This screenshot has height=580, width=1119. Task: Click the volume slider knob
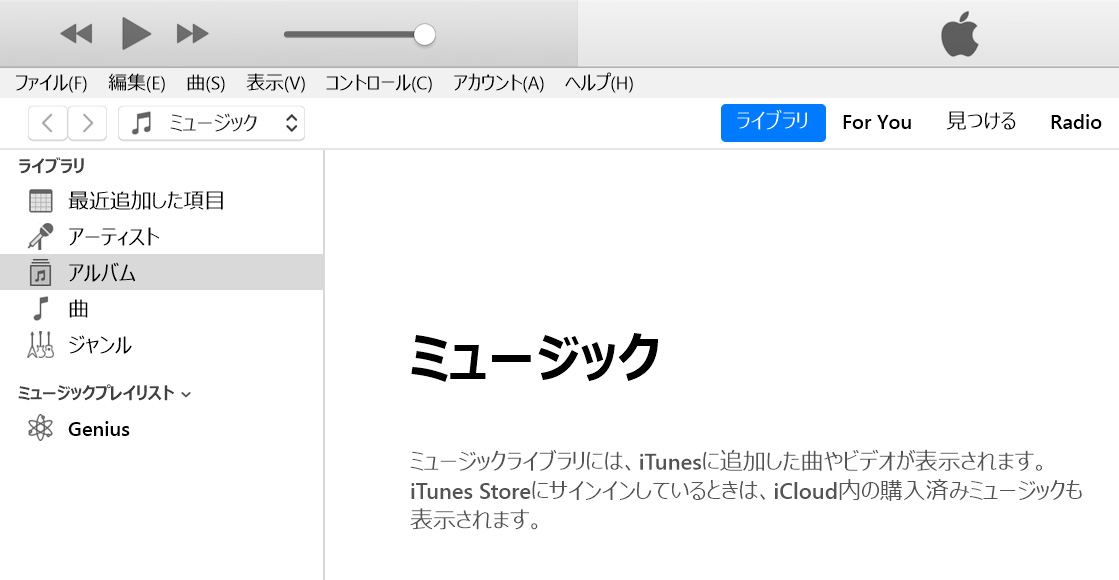point(425,34)
